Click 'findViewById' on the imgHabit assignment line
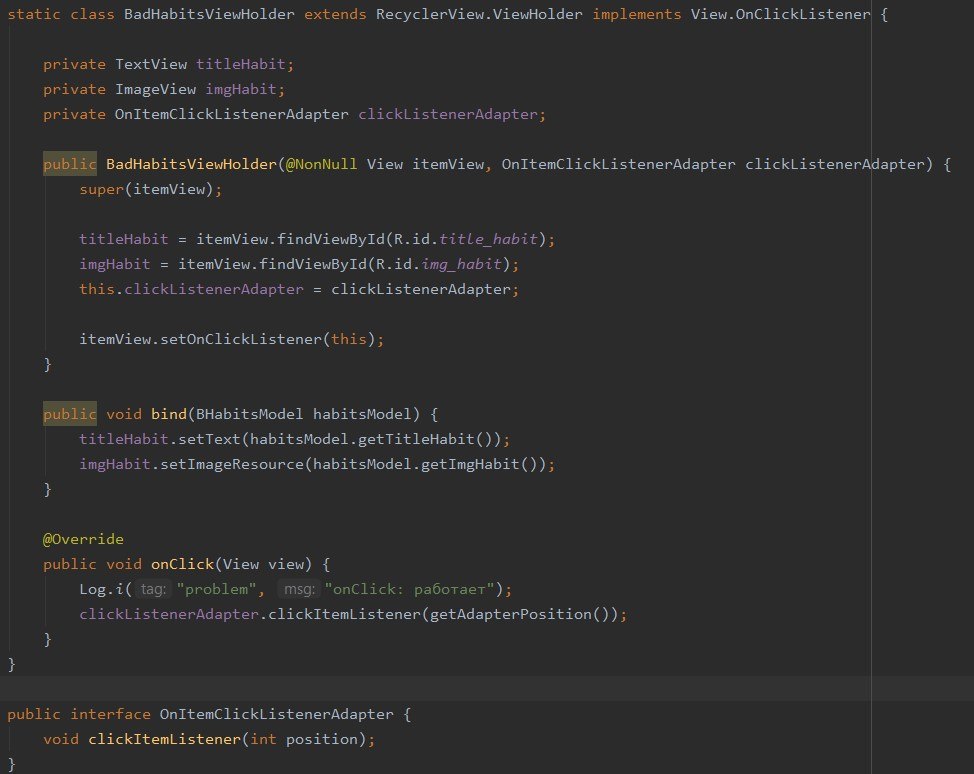 tap(313, 264)
